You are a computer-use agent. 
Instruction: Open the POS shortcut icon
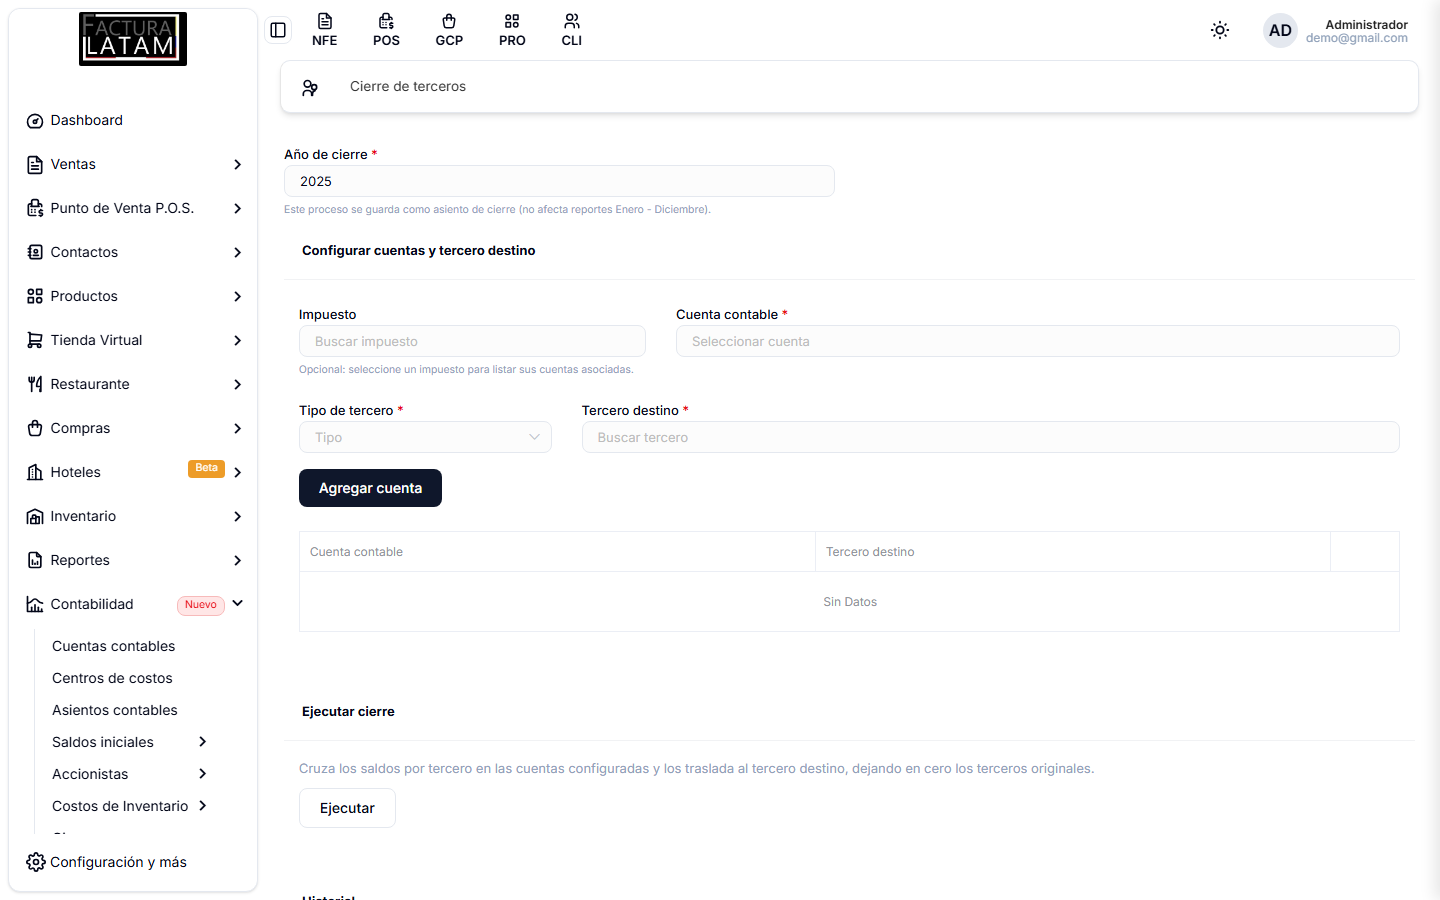pyautogui.click(x=386, y=30)
